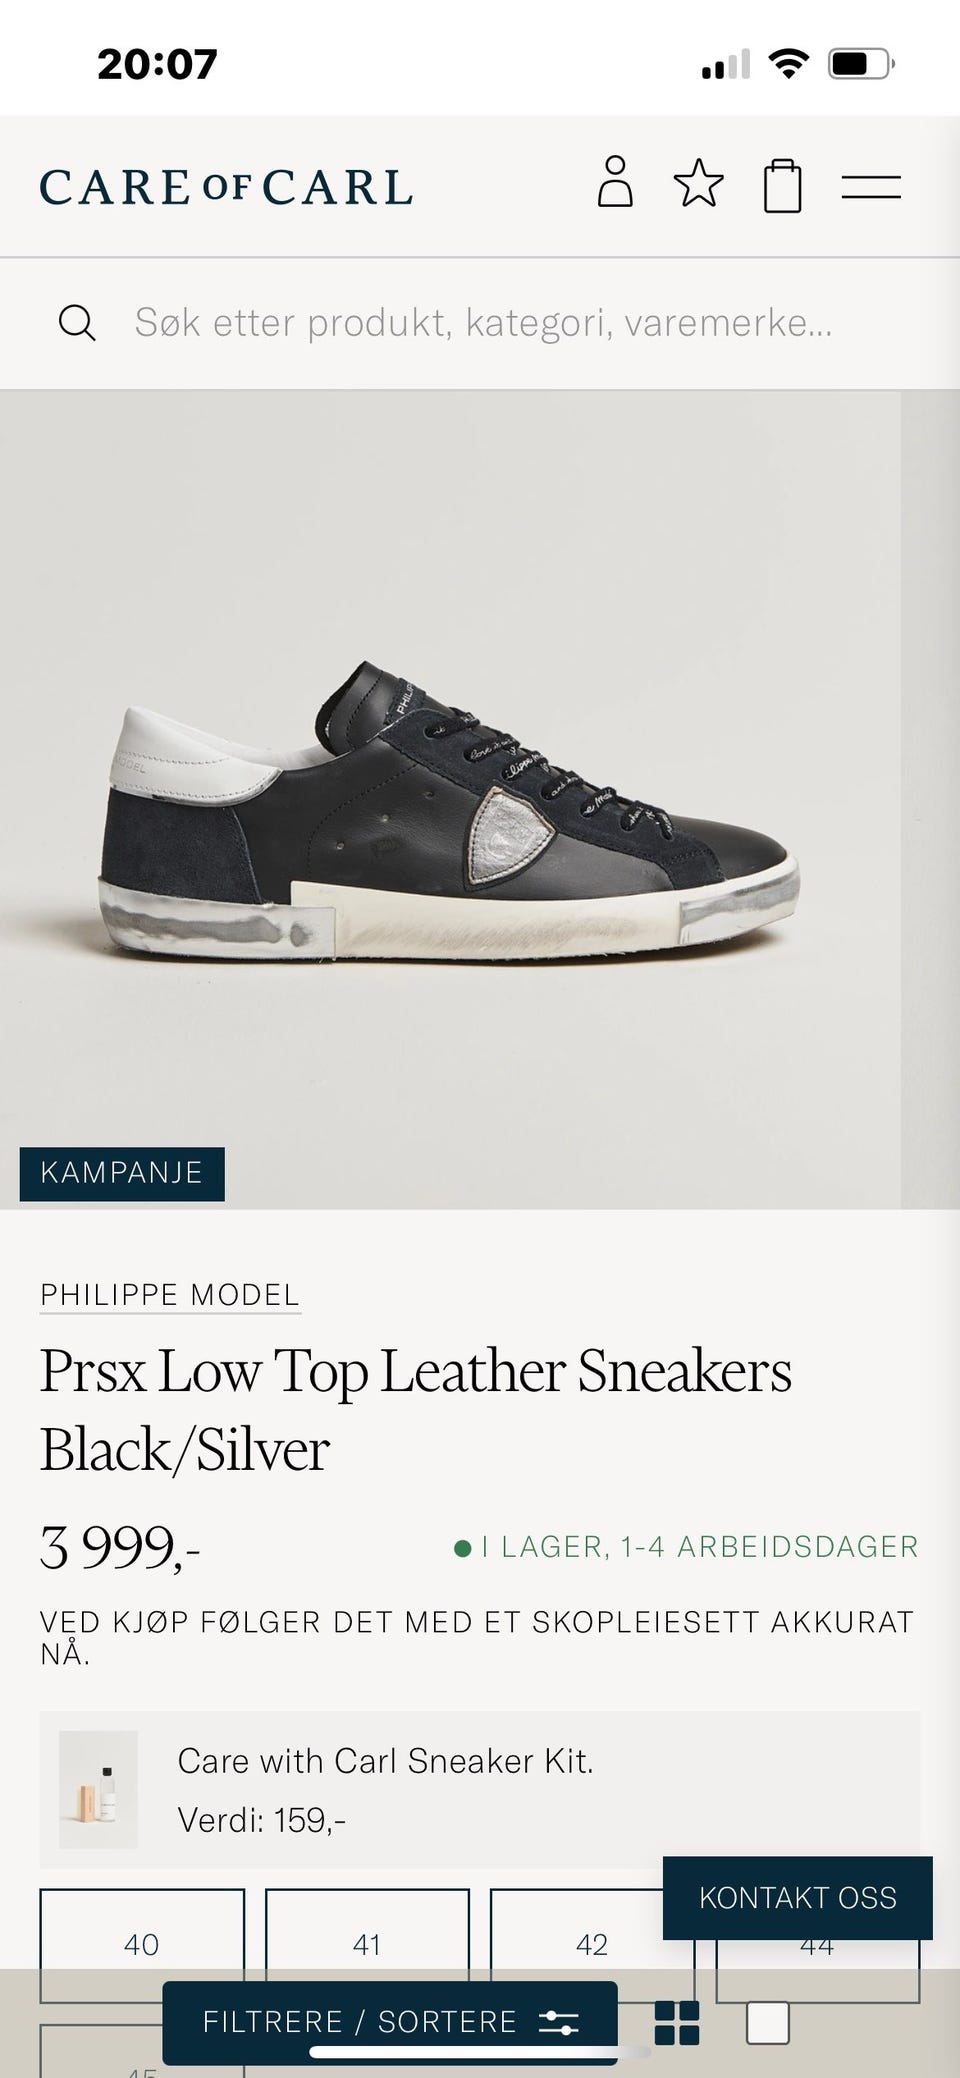This screenshot has height=2078, width=960.
Task: Tap the Kampanje badge
Action: 122,1173
